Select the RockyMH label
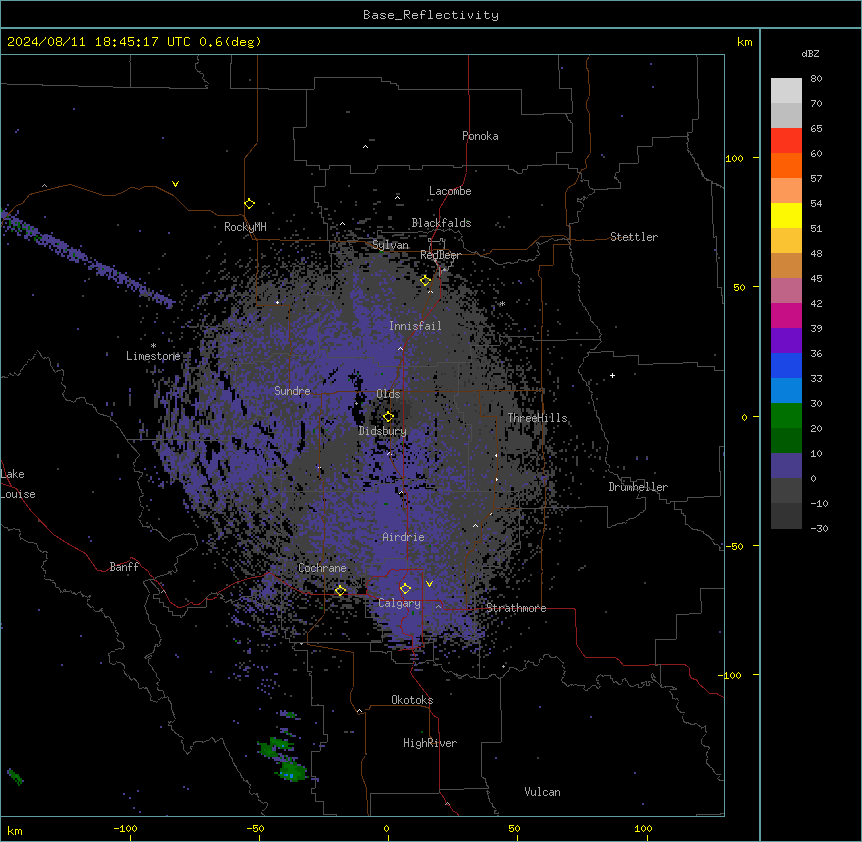Viewport: 862px width, 842px height. pyautogui.click(x=245, y=226)
